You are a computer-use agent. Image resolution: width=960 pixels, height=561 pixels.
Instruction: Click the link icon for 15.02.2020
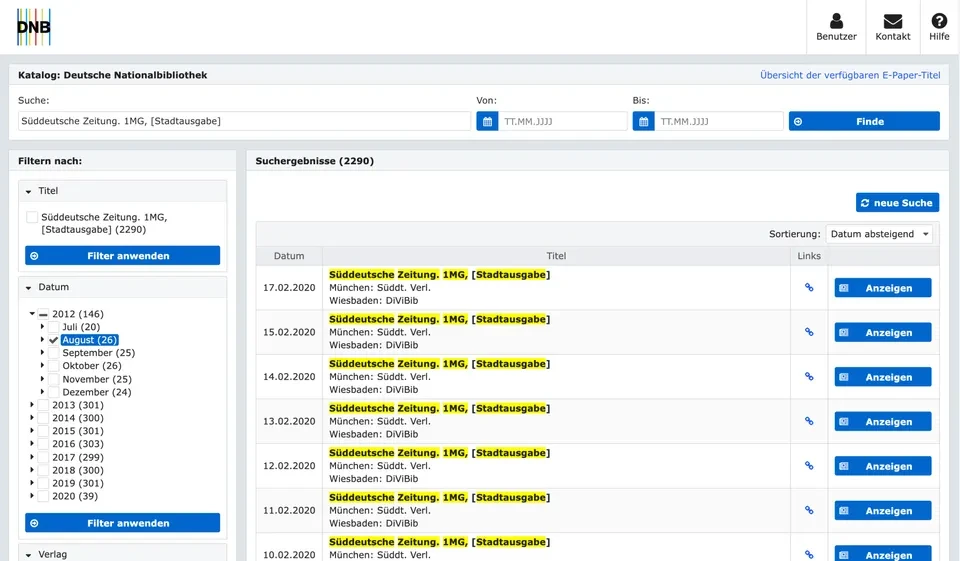pyautogui.click(x=809, y=332)
